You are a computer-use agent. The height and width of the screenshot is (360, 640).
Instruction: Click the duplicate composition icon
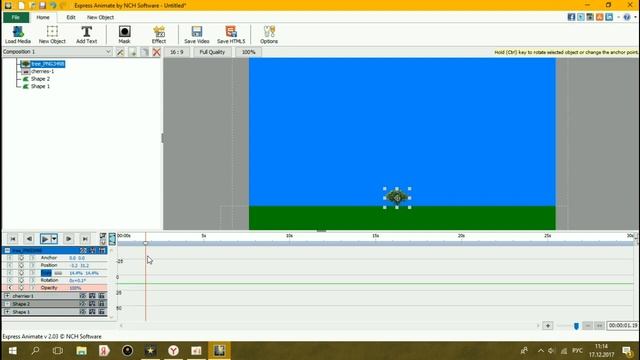(144, 52)
